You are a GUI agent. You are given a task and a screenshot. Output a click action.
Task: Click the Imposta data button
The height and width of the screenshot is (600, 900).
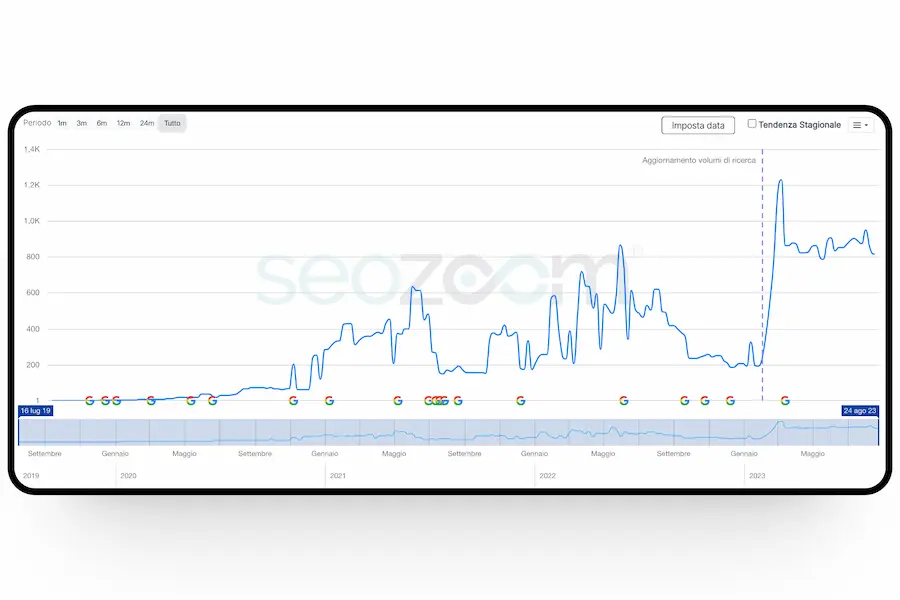tap(698, 125)
